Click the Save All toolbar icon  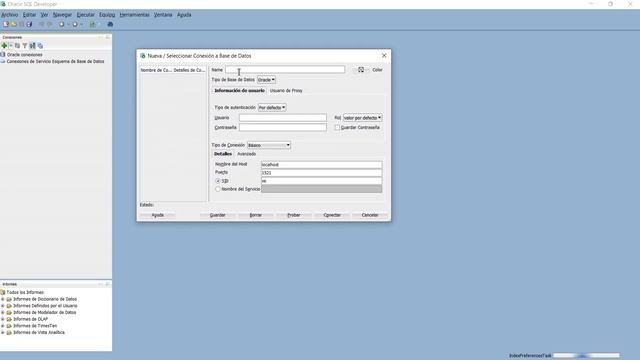coord(29,24)
